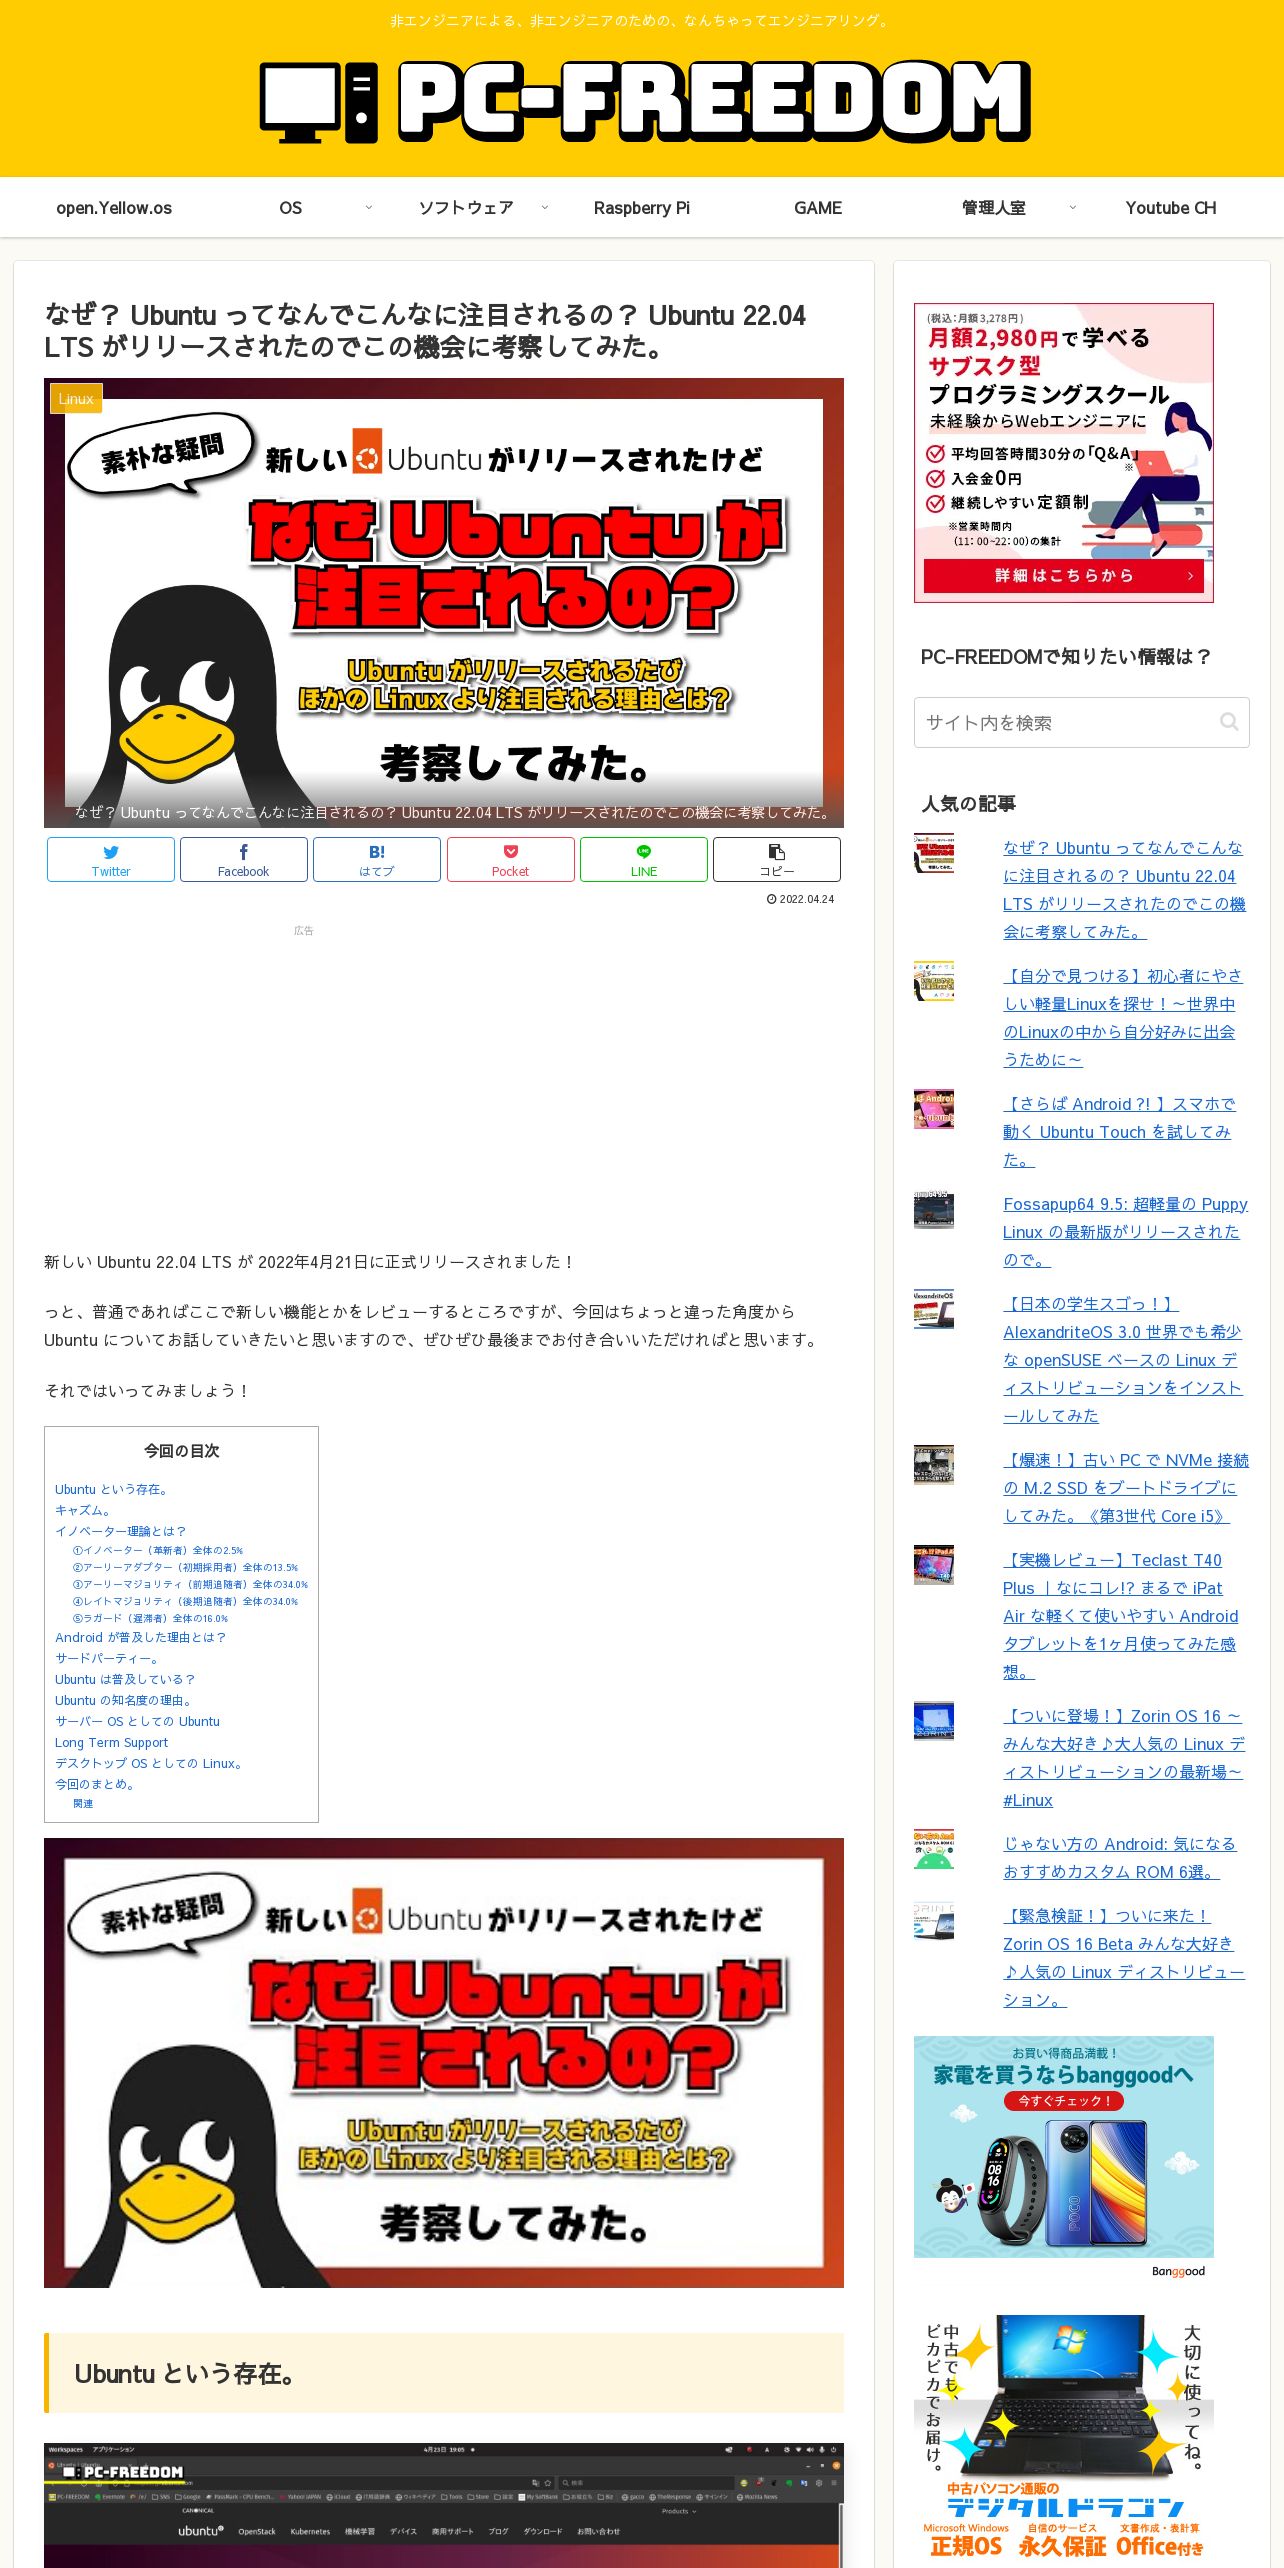Open Fossapup64 9.5 Puppy Linux article link
The width and height of the screenshot is (1284, 2568).
click(x=1125, y=1231)
